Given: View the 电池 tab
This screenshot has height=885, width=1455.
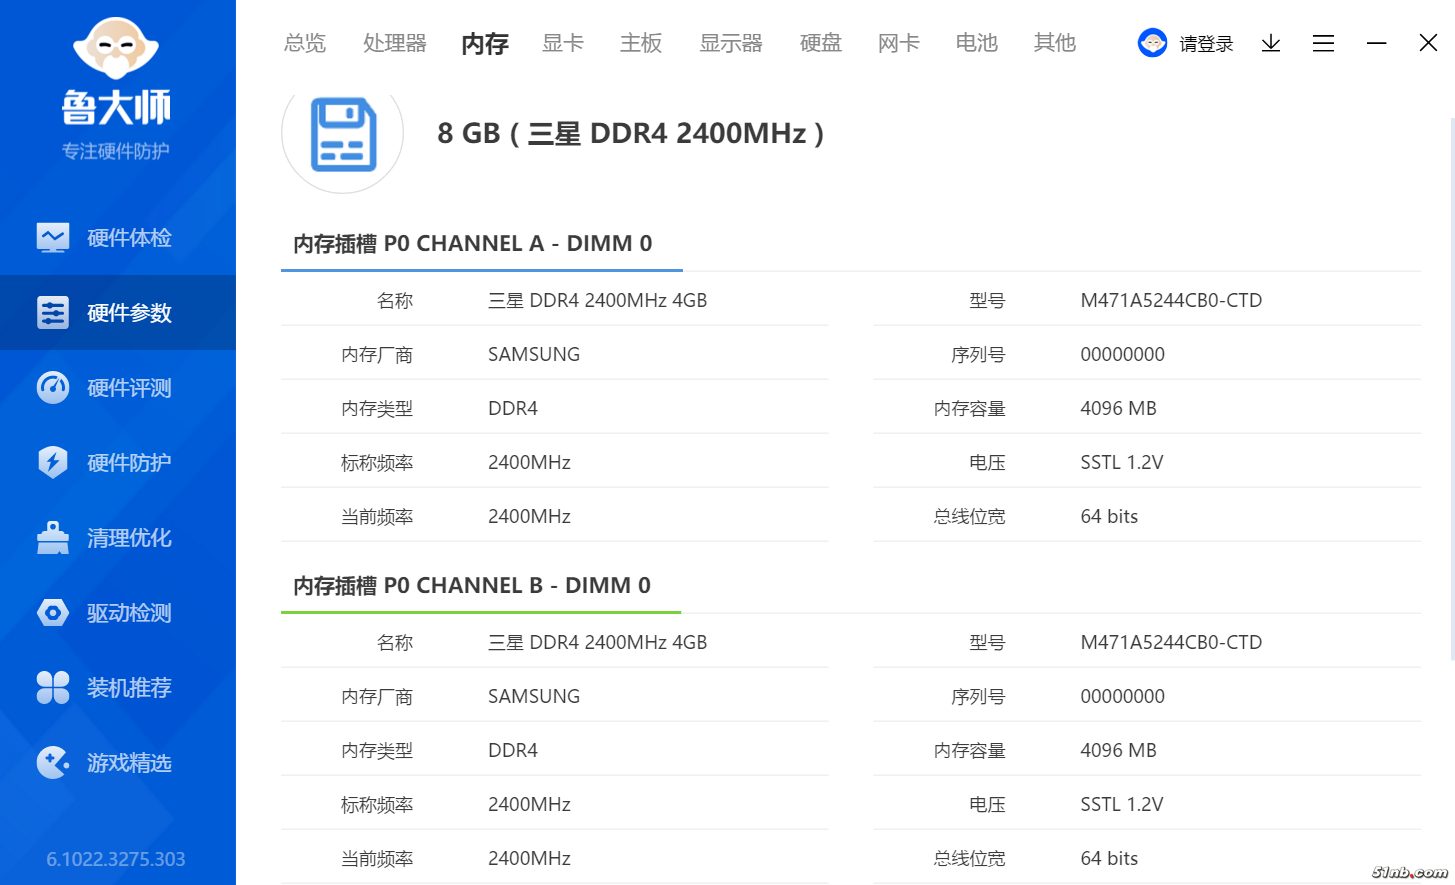Looking at the screenshot, I should (x=977, y=43).
